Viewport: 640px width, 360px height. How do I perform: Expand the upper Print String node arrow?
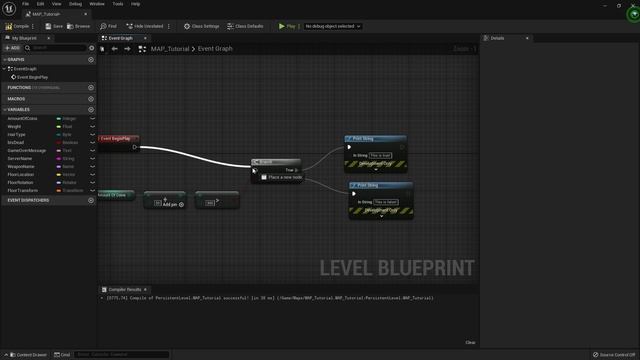[376, 169]
